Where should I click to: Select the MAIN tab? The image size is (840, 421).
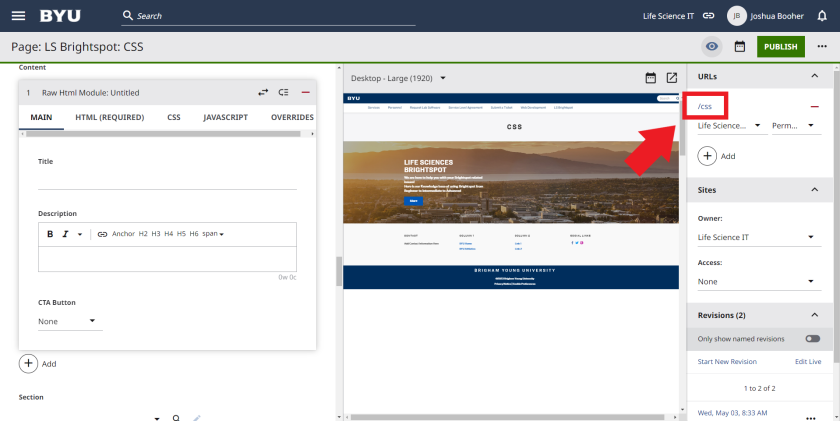41,117
